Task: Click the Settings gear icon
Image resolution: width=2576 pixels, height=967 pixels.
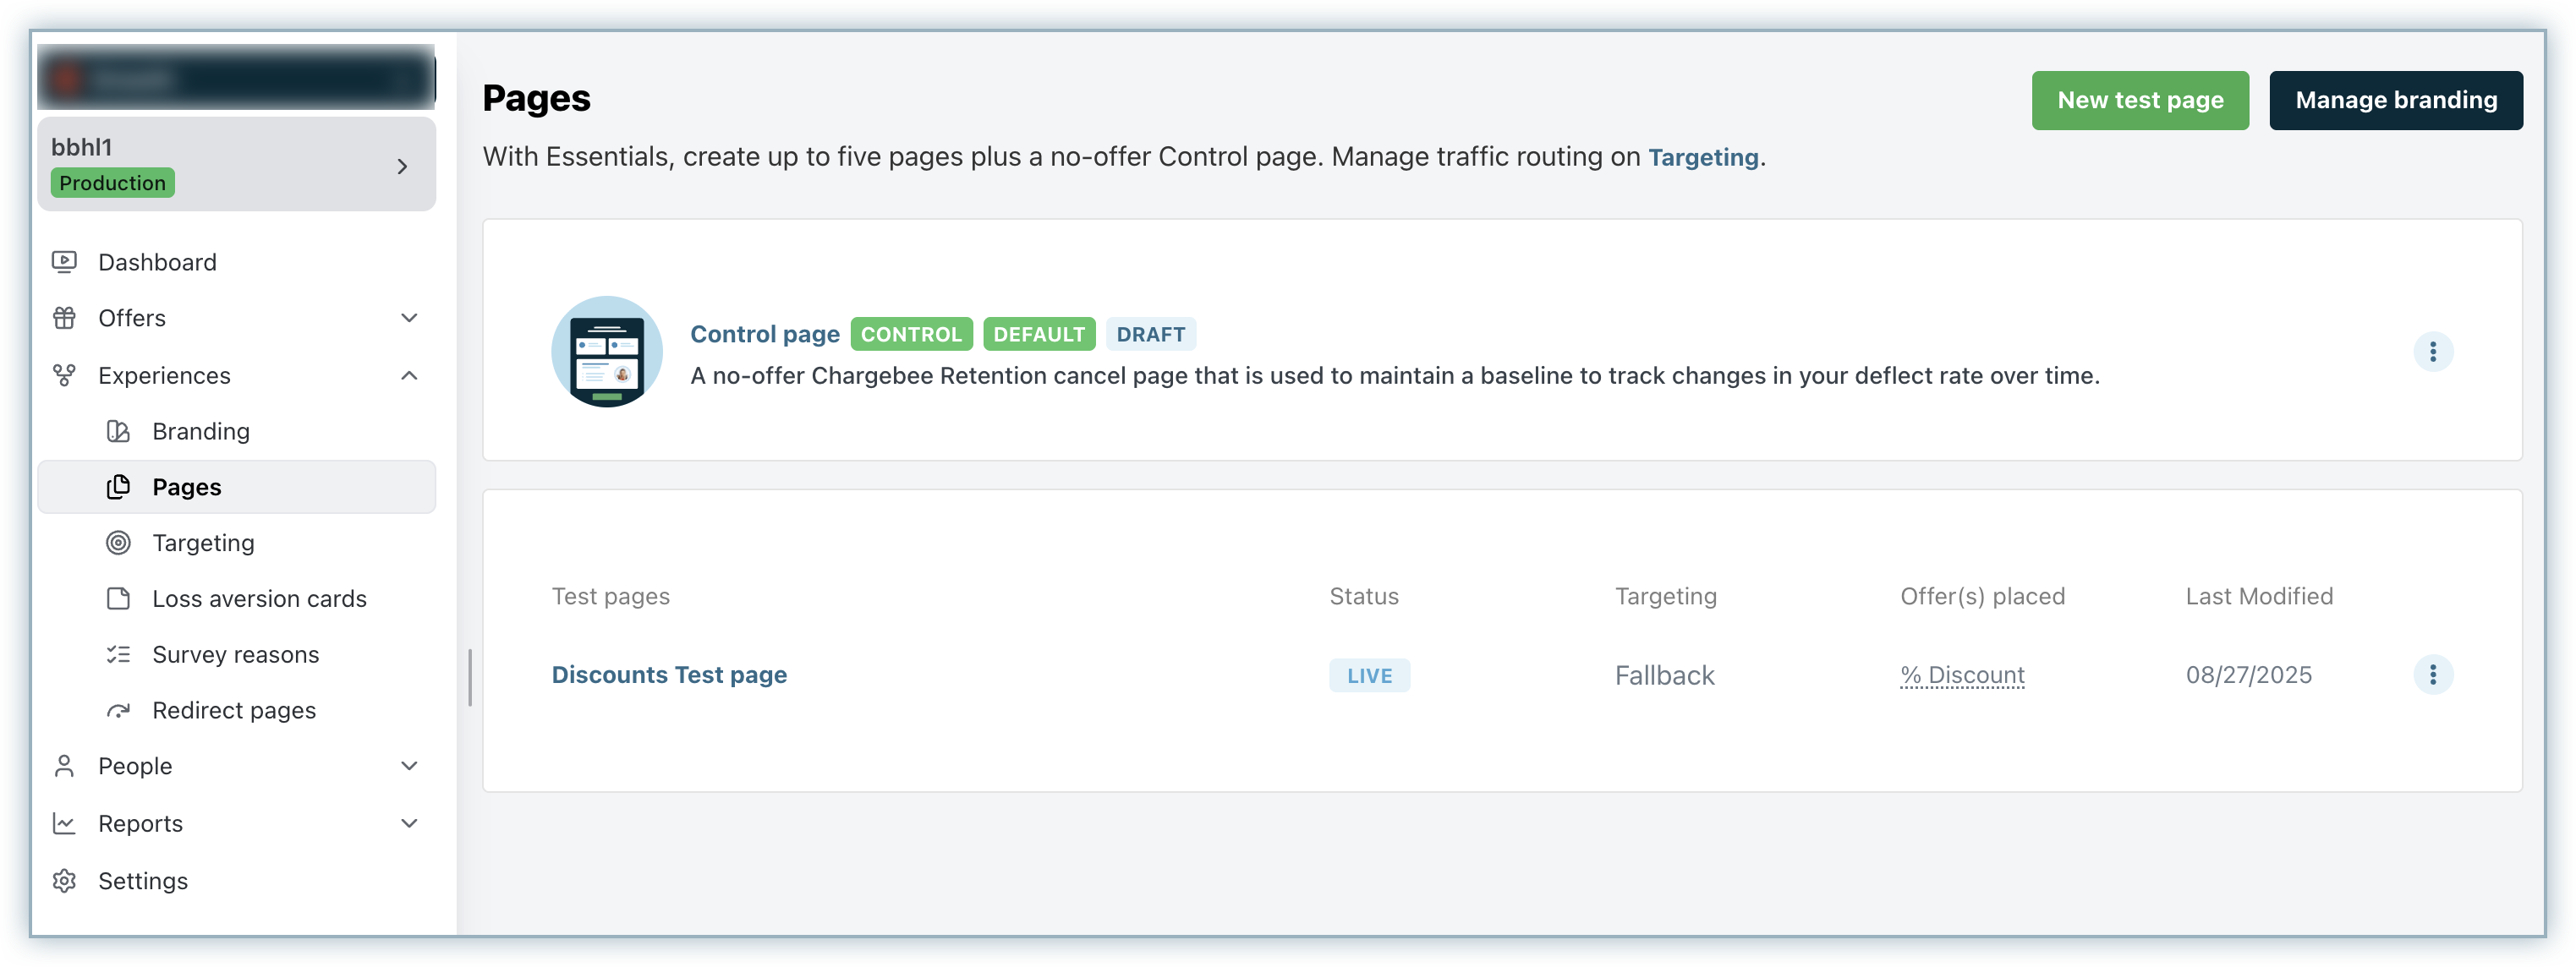Action: (64, 881)
